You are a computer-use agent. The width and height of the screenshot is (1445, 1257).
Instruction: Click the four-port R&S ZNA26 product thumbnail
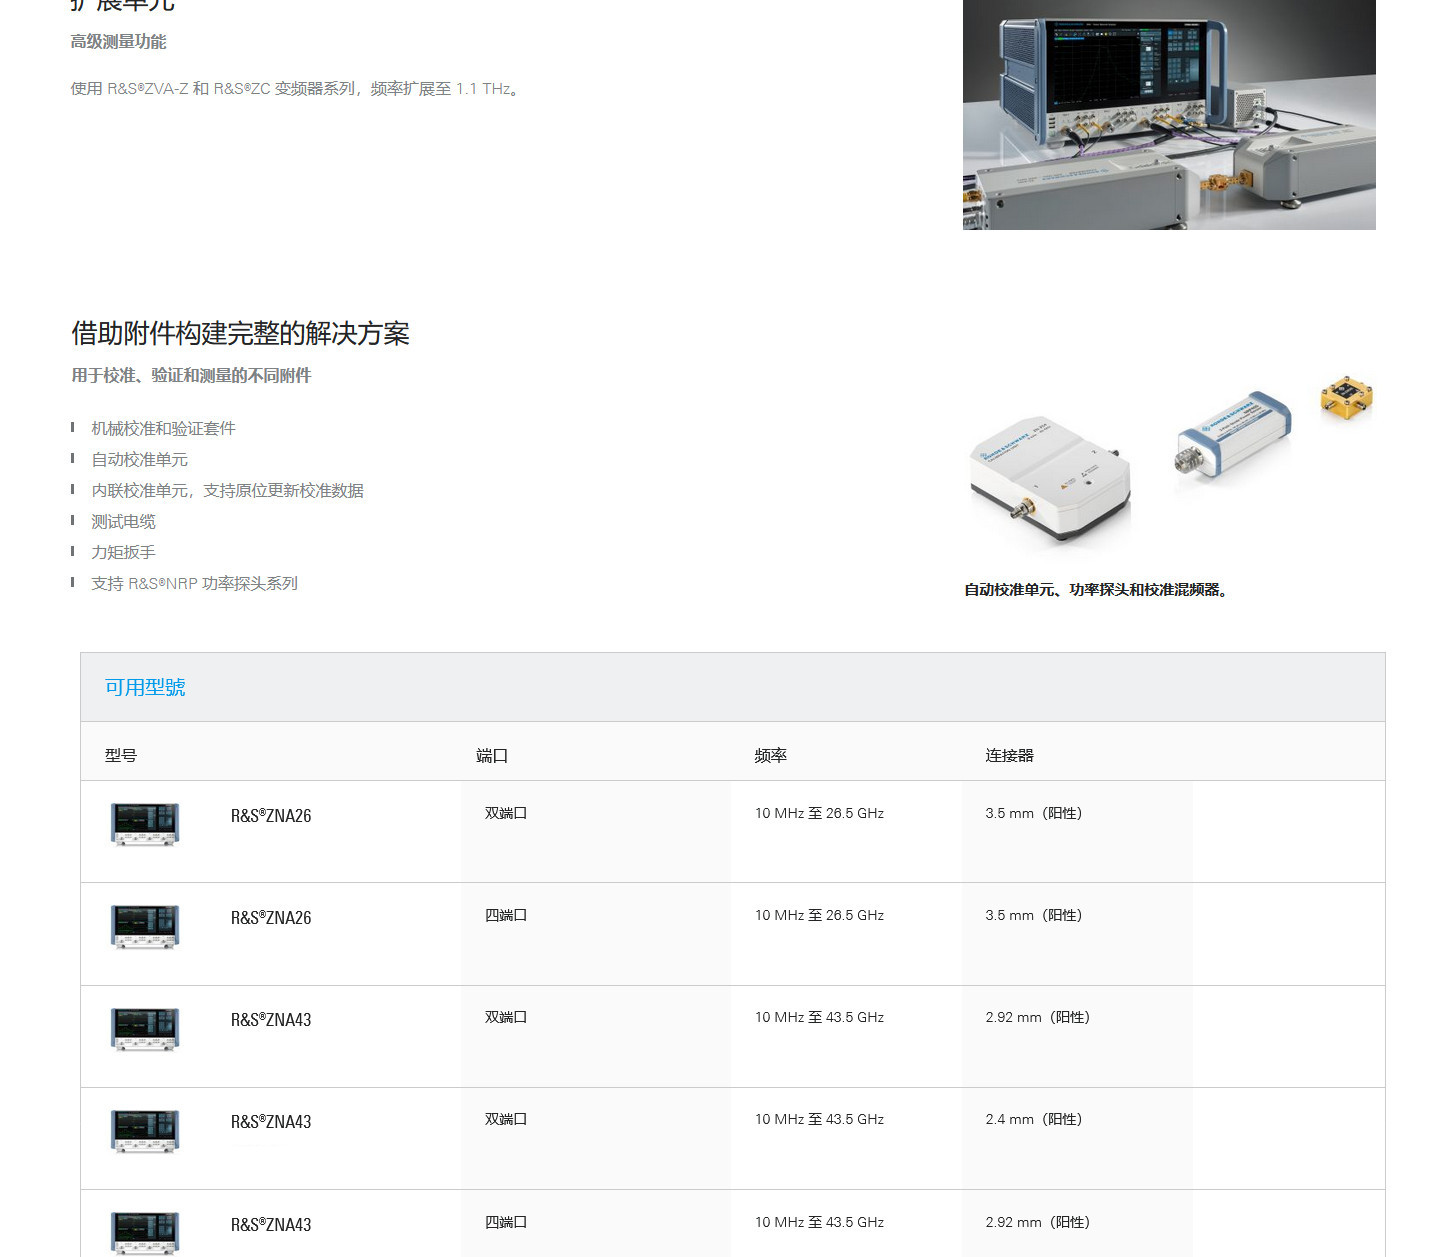[x=145, y=926]
